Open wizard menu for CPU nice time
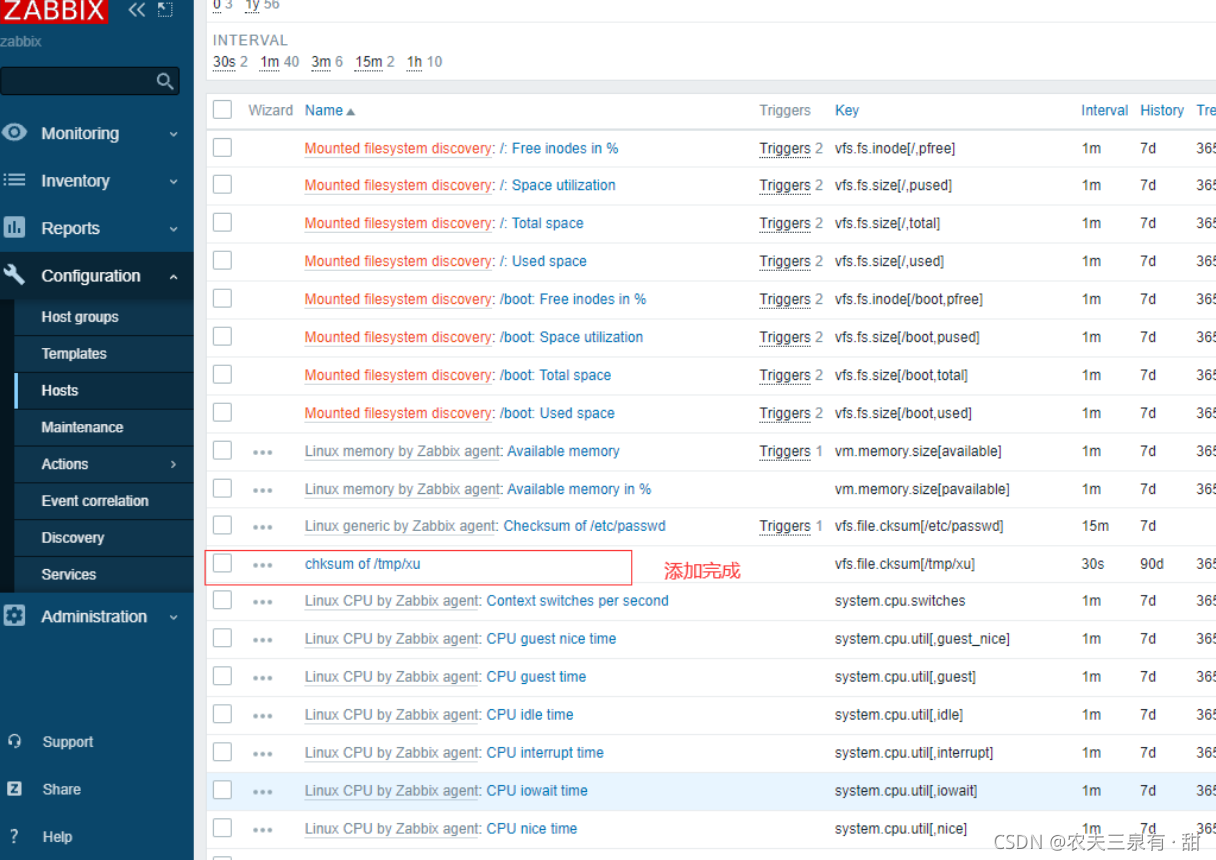 point(263,830)
